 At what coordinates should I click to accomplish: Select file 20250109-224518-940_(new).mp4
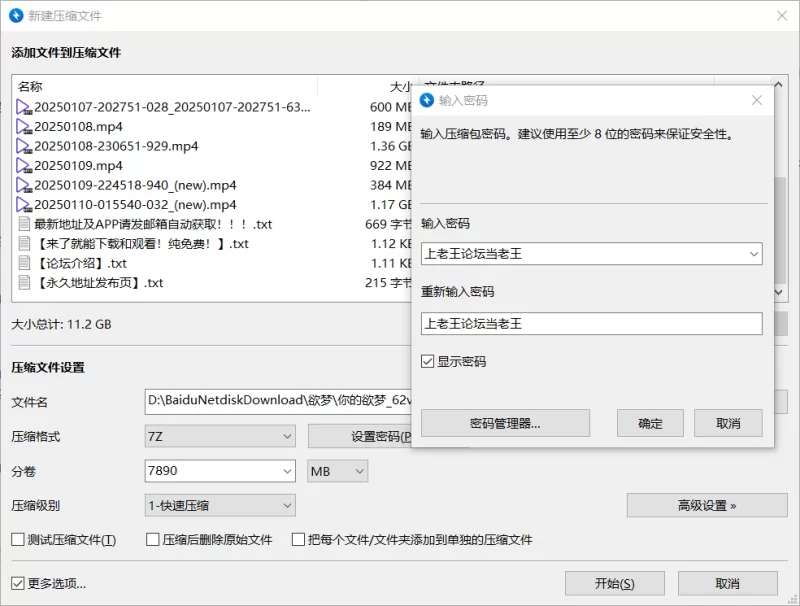coord(135,185)
